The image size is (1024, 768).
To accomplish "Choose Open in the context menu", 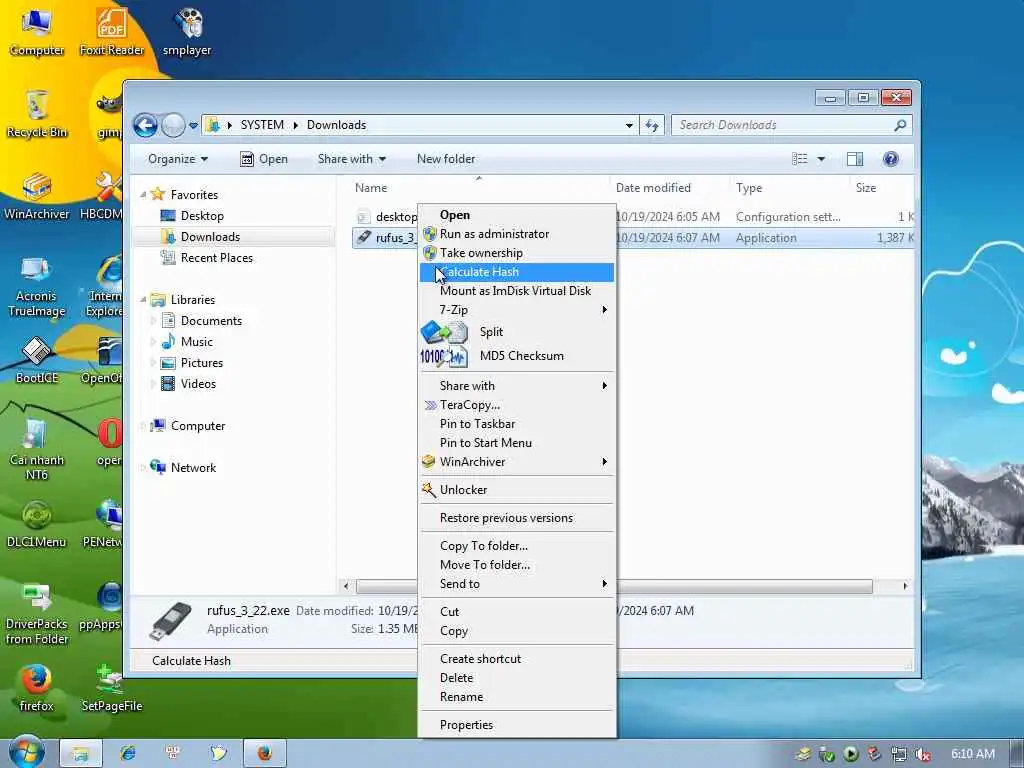I will 517,215.
